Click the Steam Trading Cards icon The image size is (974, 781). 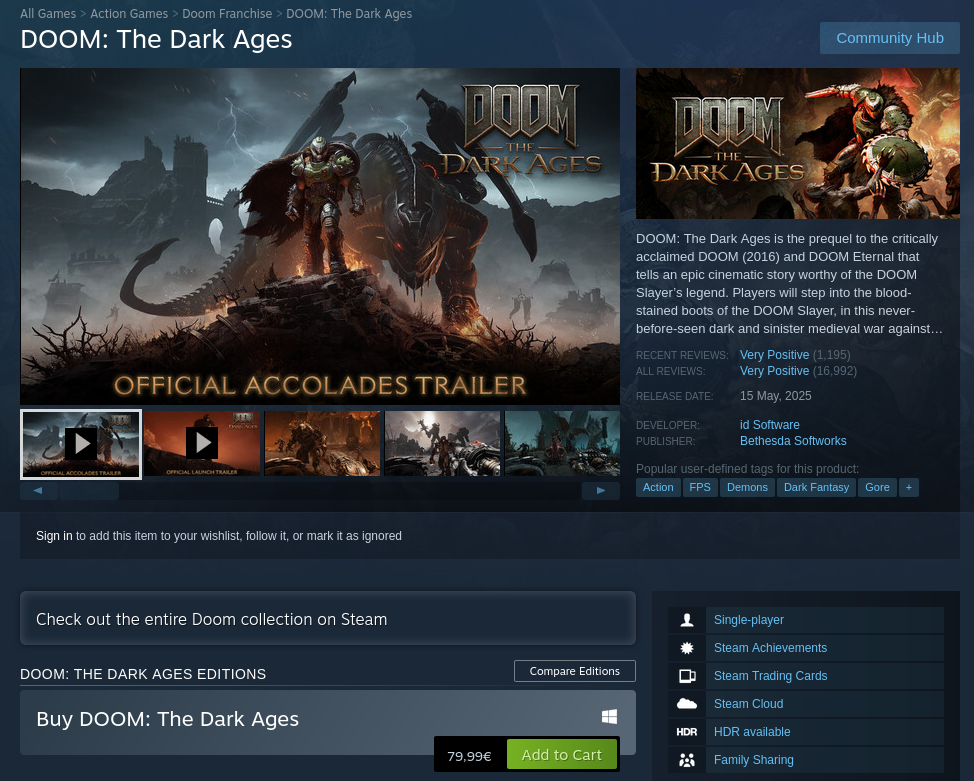coord(686,676)
